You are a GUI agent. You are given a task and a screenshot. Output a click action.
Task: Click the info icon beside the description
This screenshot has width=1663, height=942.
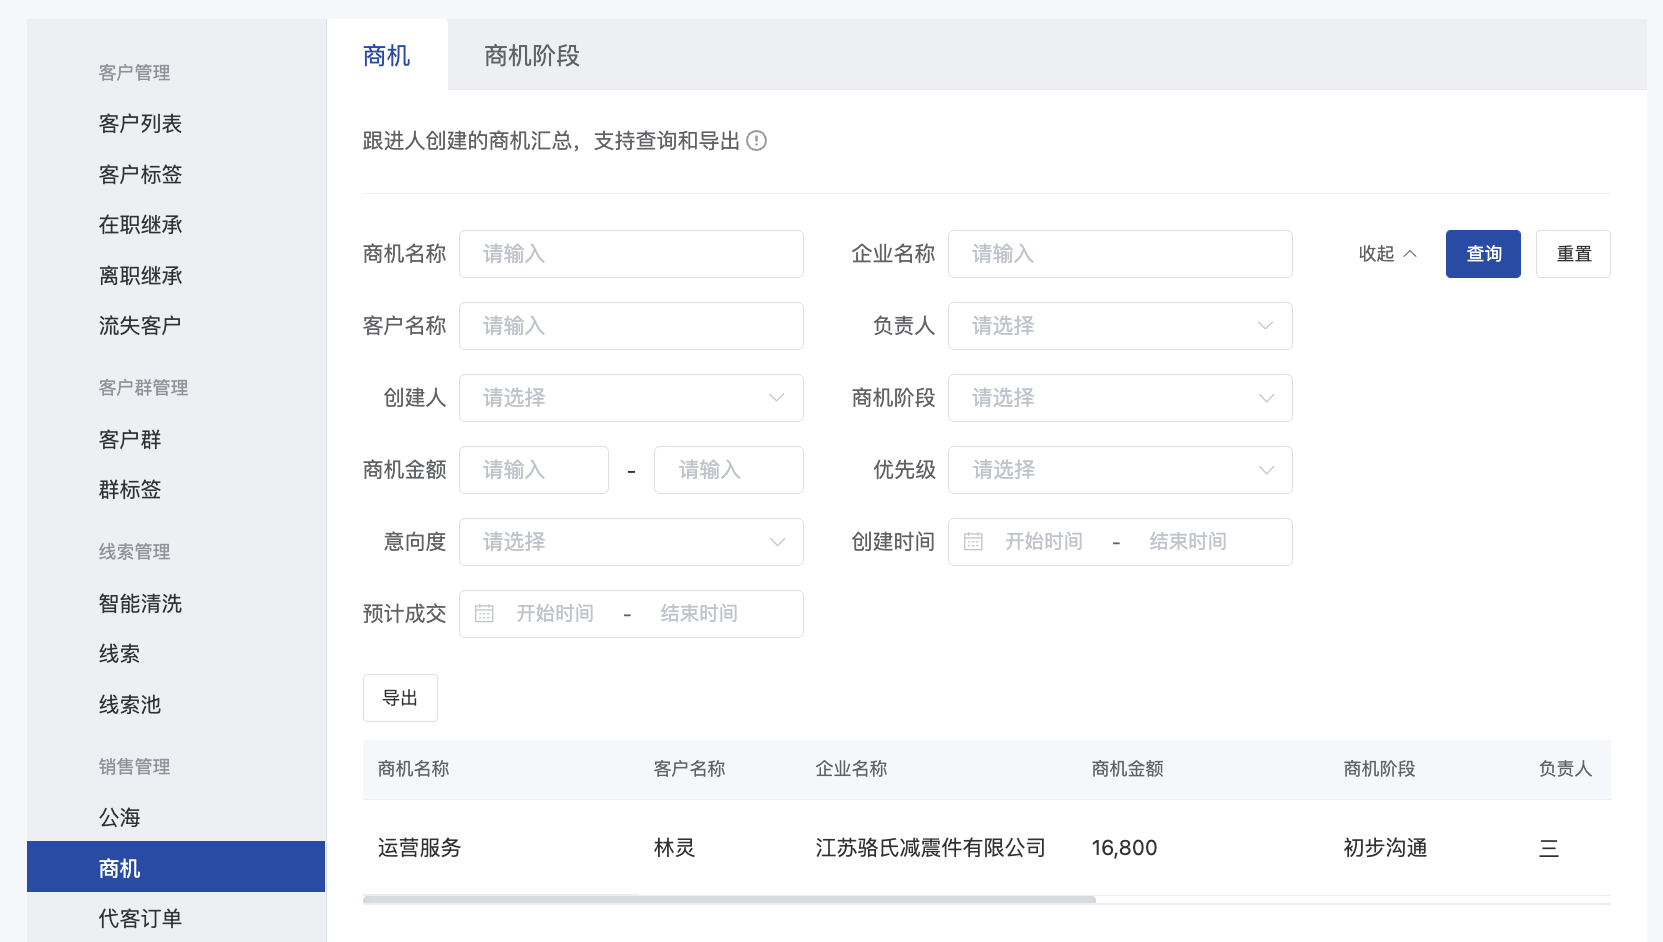757,141
